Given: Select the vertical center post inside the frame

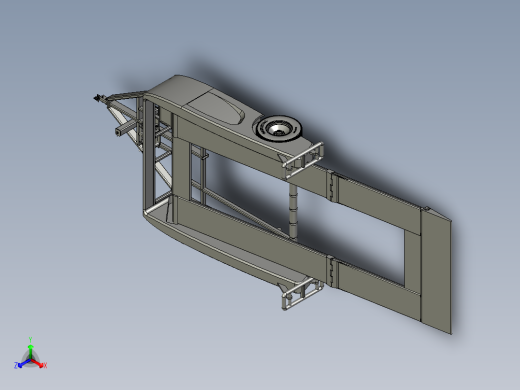Looking at the screenshot, I should pyautogui.click(x=293, y=211).
